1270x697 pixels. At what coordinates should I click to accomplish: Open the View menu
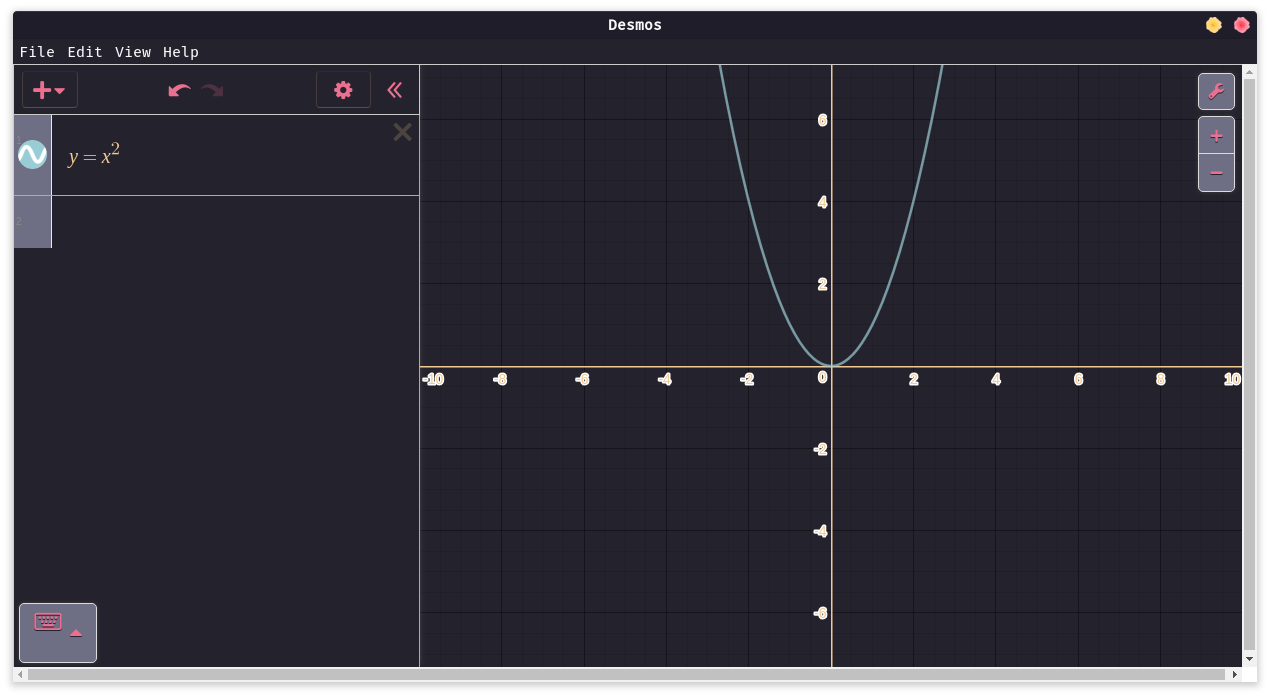point(133,52)
